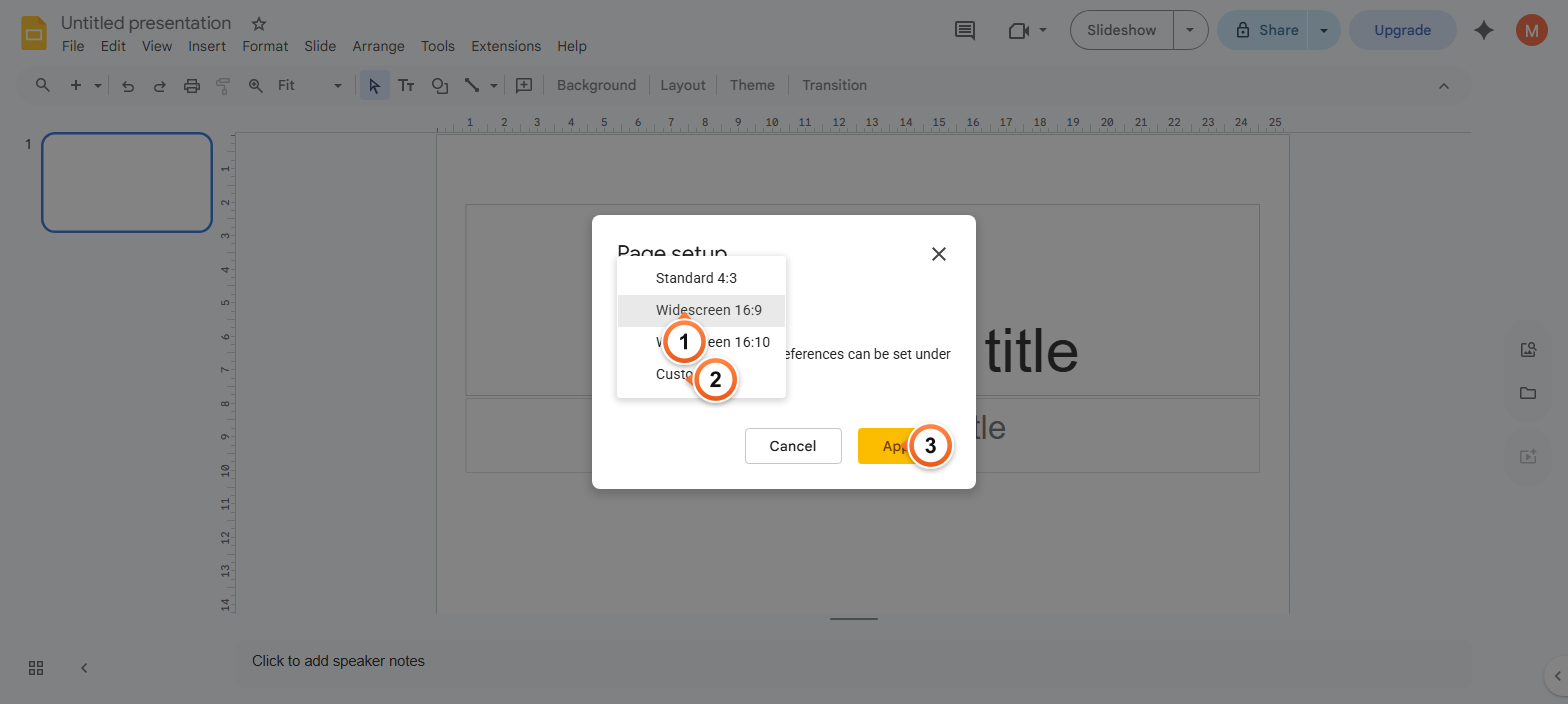
Task: Choose Standard 4:3 option
Action: pos(701,278)
